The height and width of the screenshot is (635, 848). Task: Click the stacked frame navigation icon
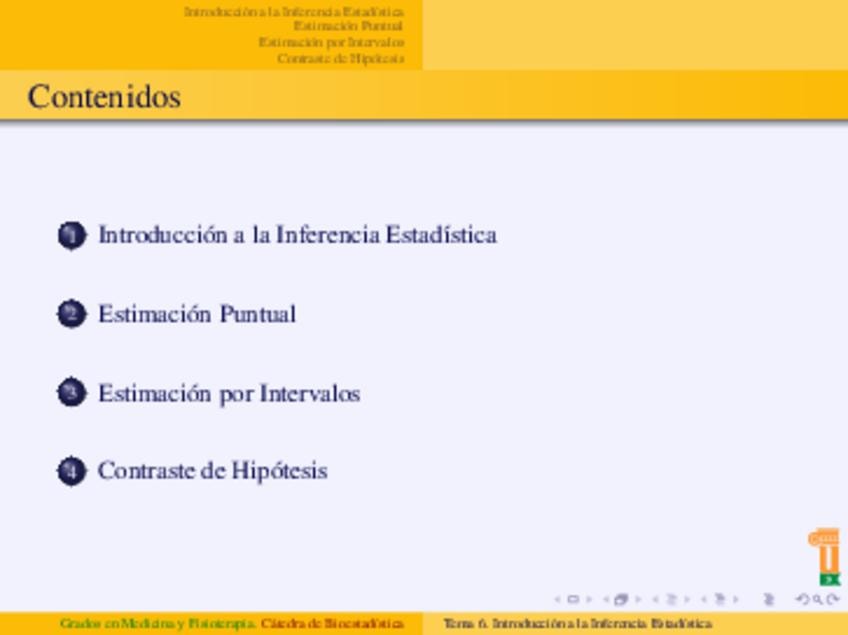click(621, 599)
